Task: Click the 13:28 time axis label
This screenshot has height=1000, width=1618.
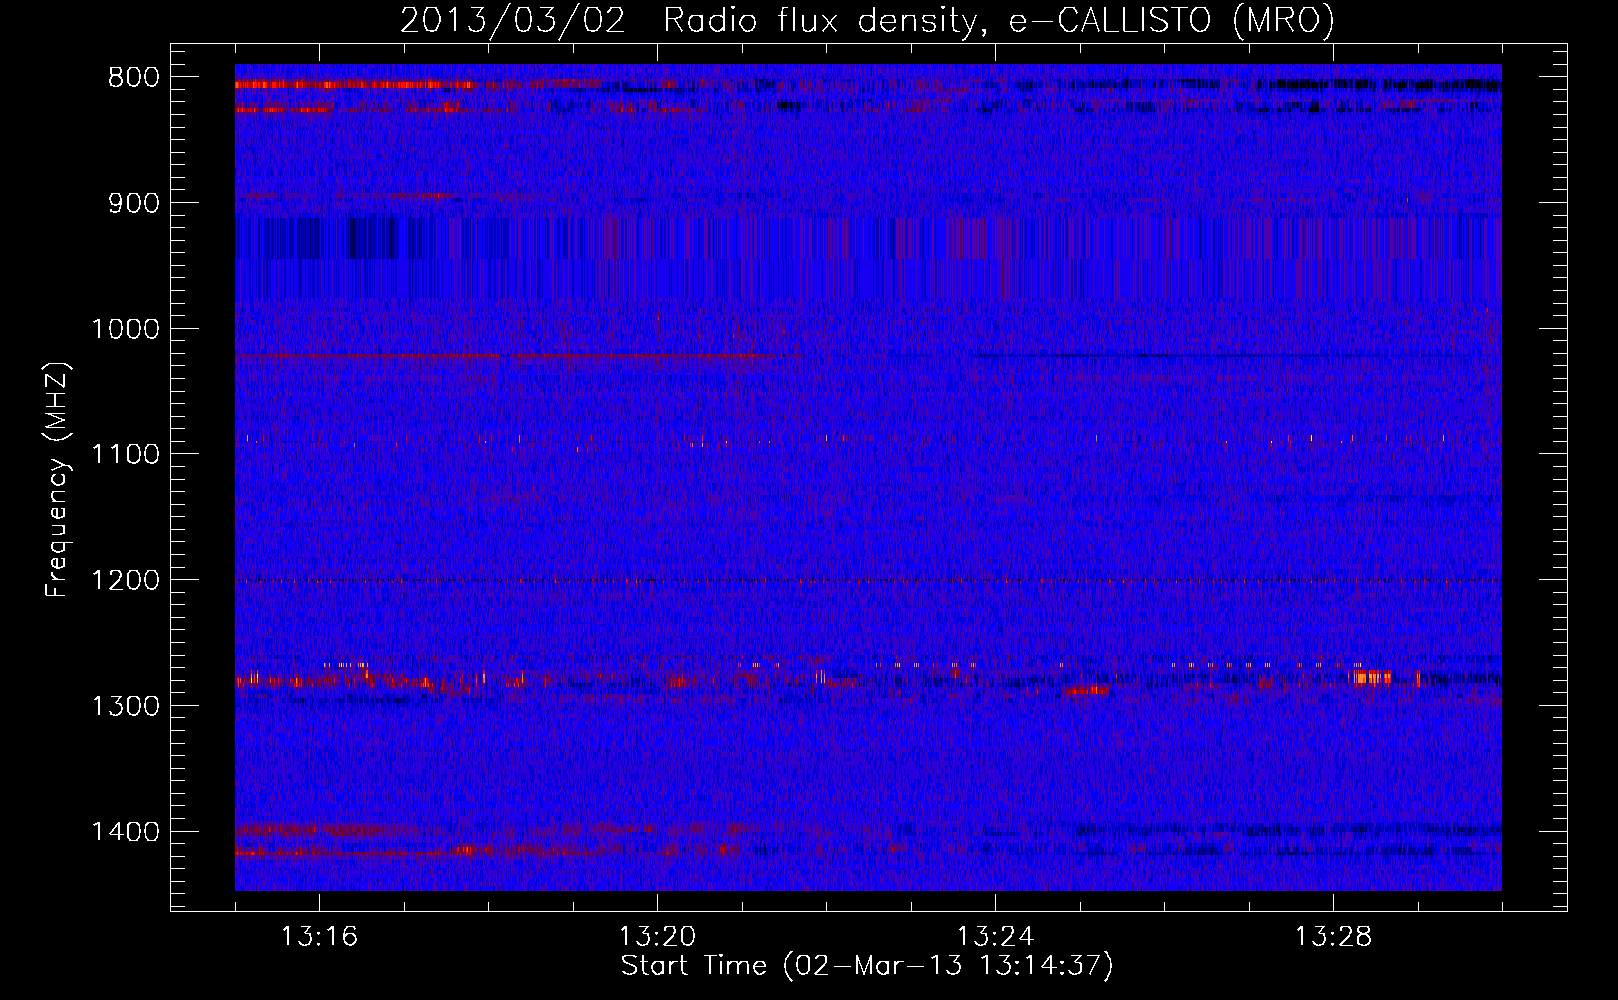Action: pyautogui.click(x=1333, y=937)
